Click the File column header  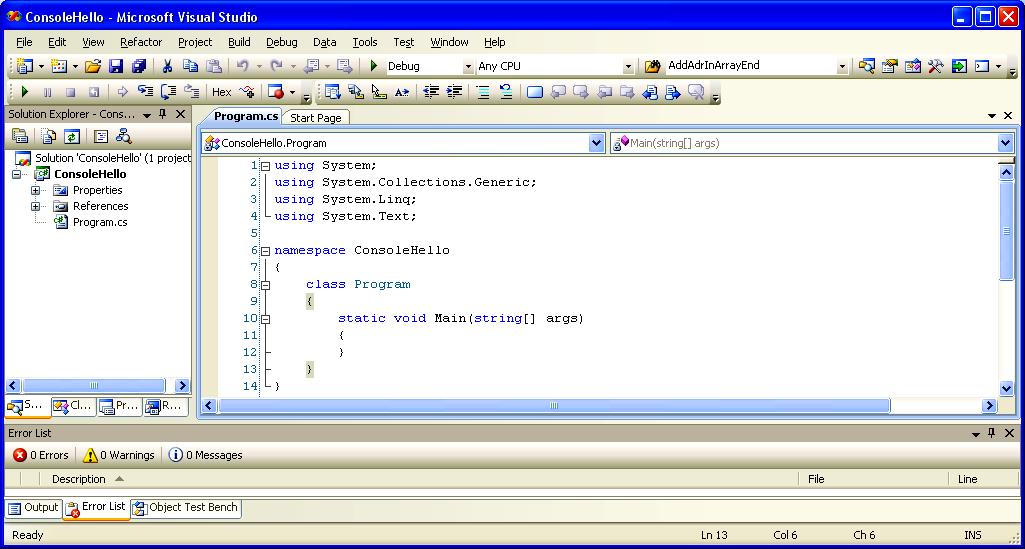(873, 479)
